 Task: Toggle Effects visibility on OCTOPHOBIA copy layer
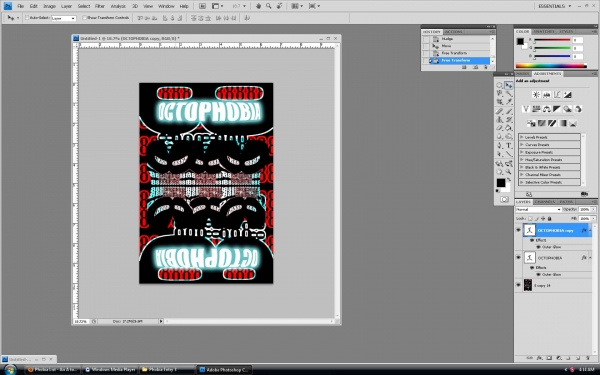click(532, 240)
